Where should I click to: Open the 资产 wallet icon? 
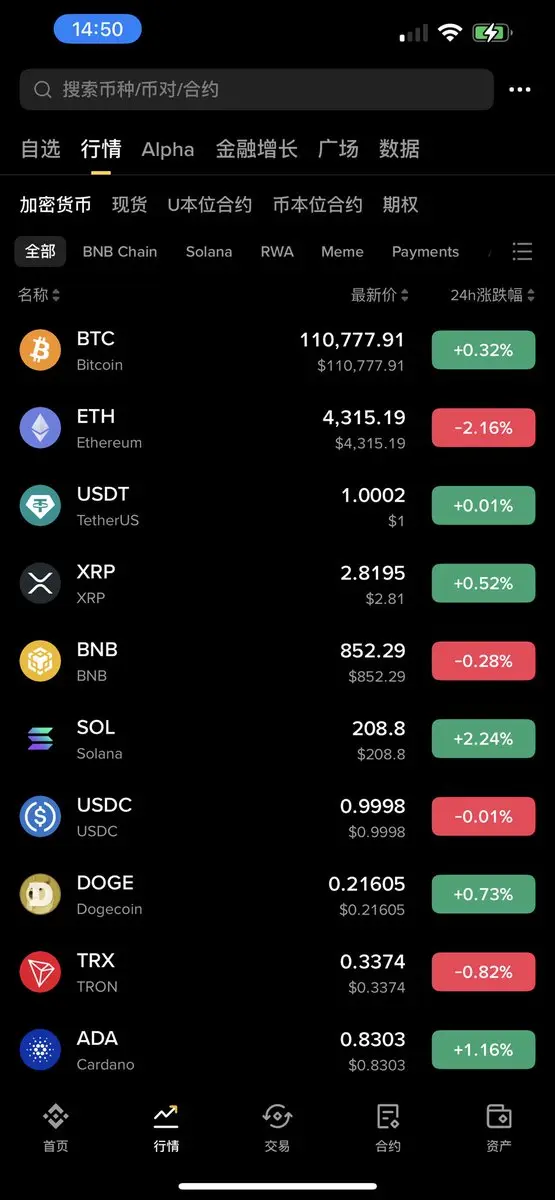499,1116
